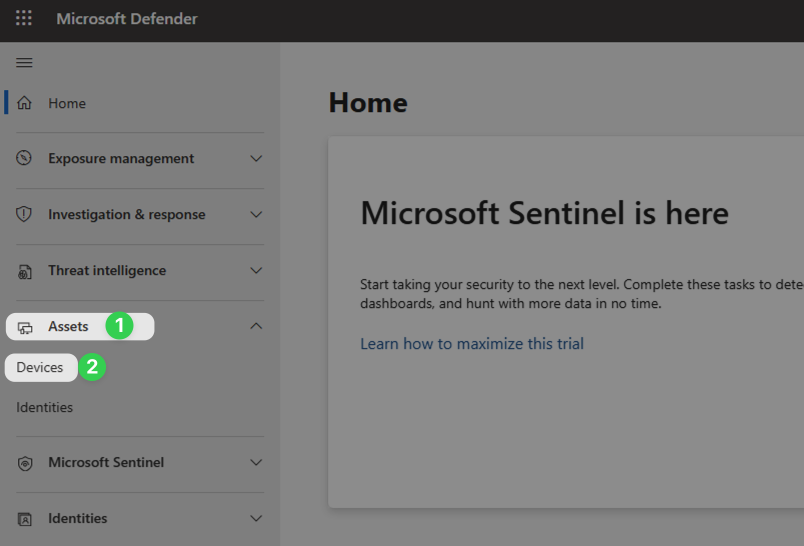Click the Microsoft Sentinel is here heading
Screen dimensions: 804x546
coord(545,213)
